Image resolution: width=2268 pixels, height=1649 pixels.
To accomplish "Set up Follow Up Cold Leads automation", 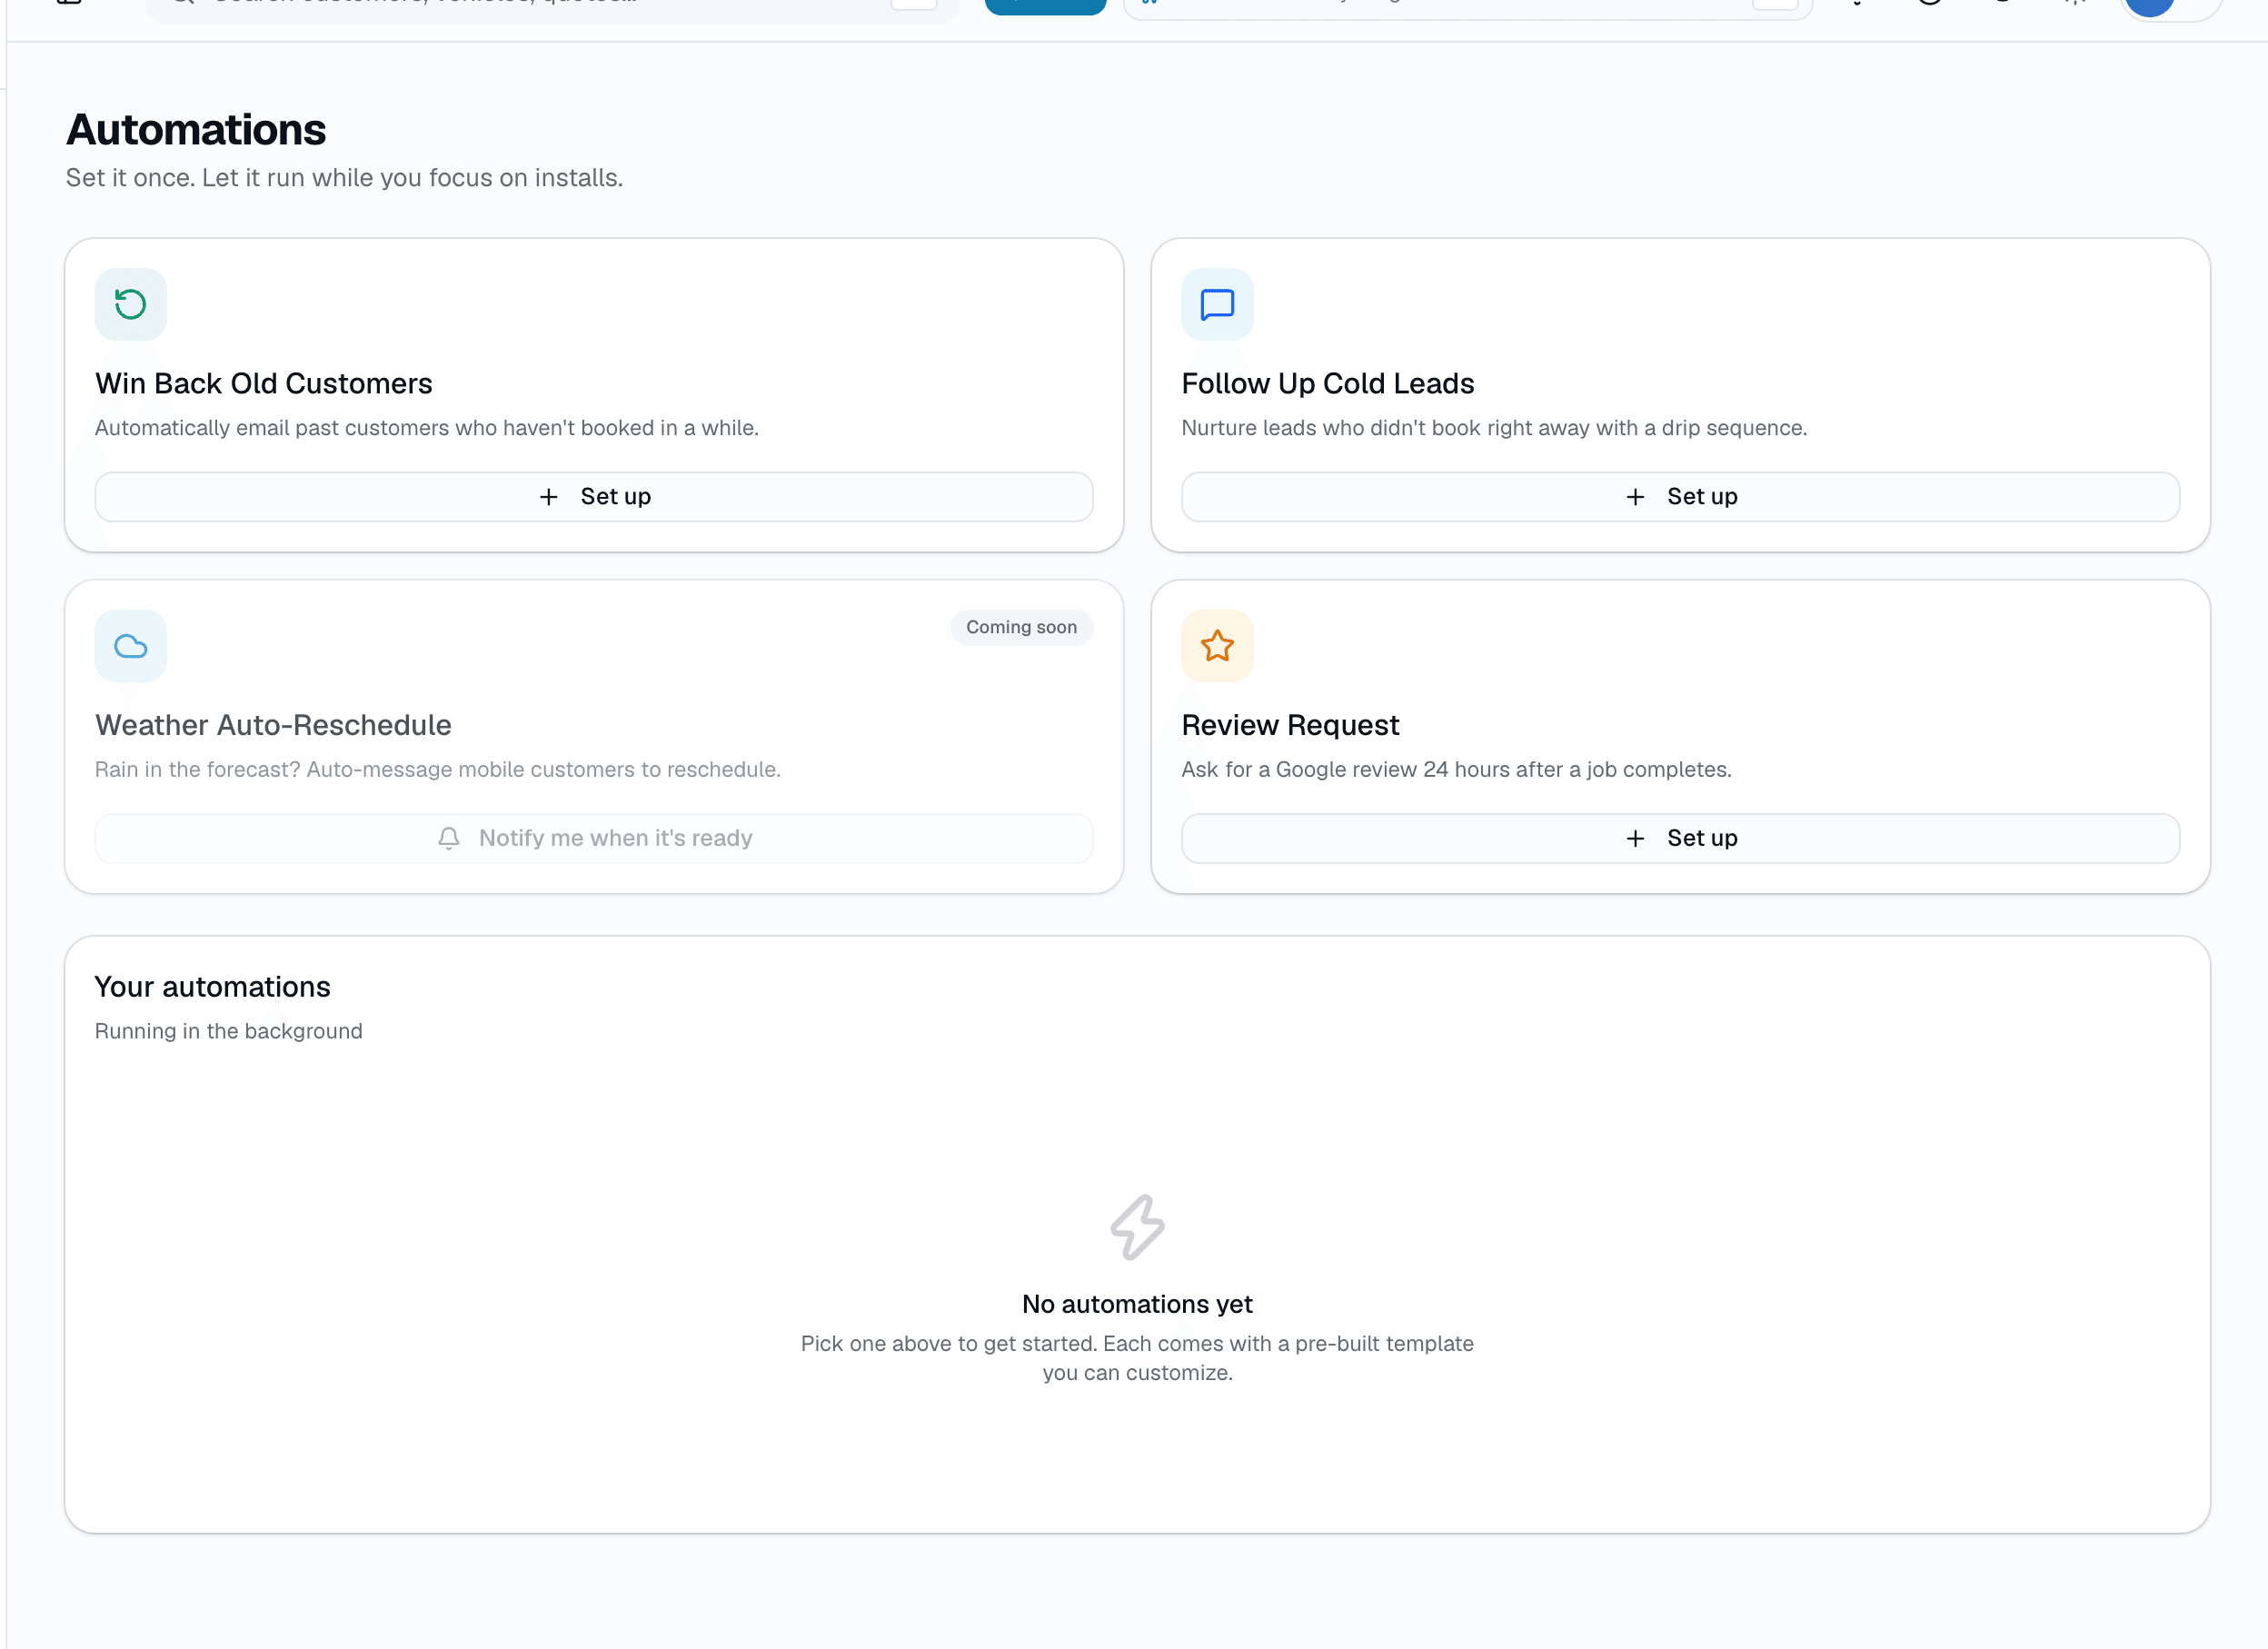I will tap(1680, 497).
